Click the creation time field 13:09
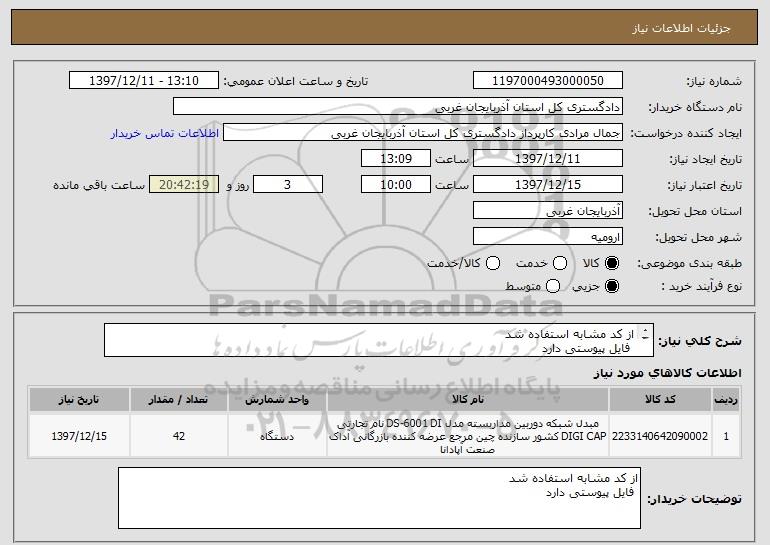 point(396,159)
